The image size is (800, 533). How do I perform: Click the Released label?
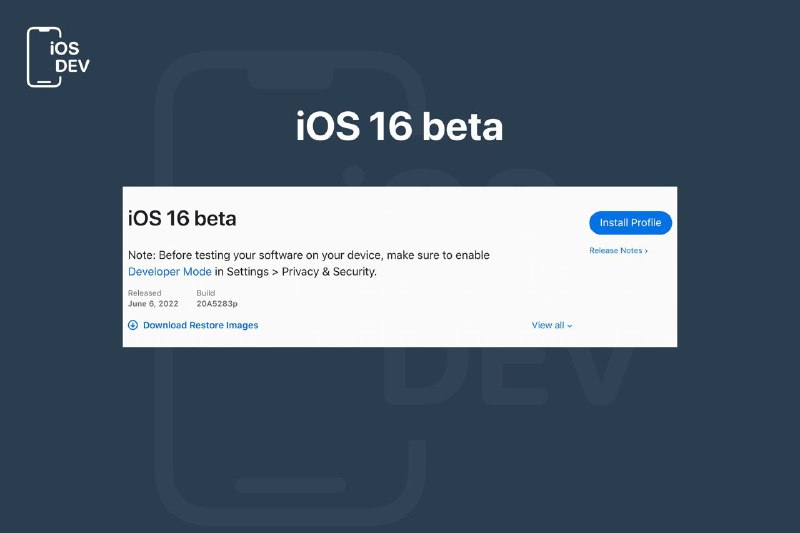coord(144,293)
